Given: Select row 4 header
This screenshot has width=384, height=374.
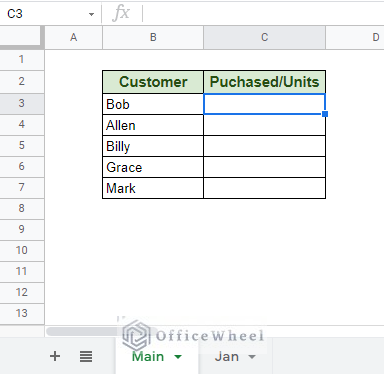Looking at the screenshot, I should [22, 125].
